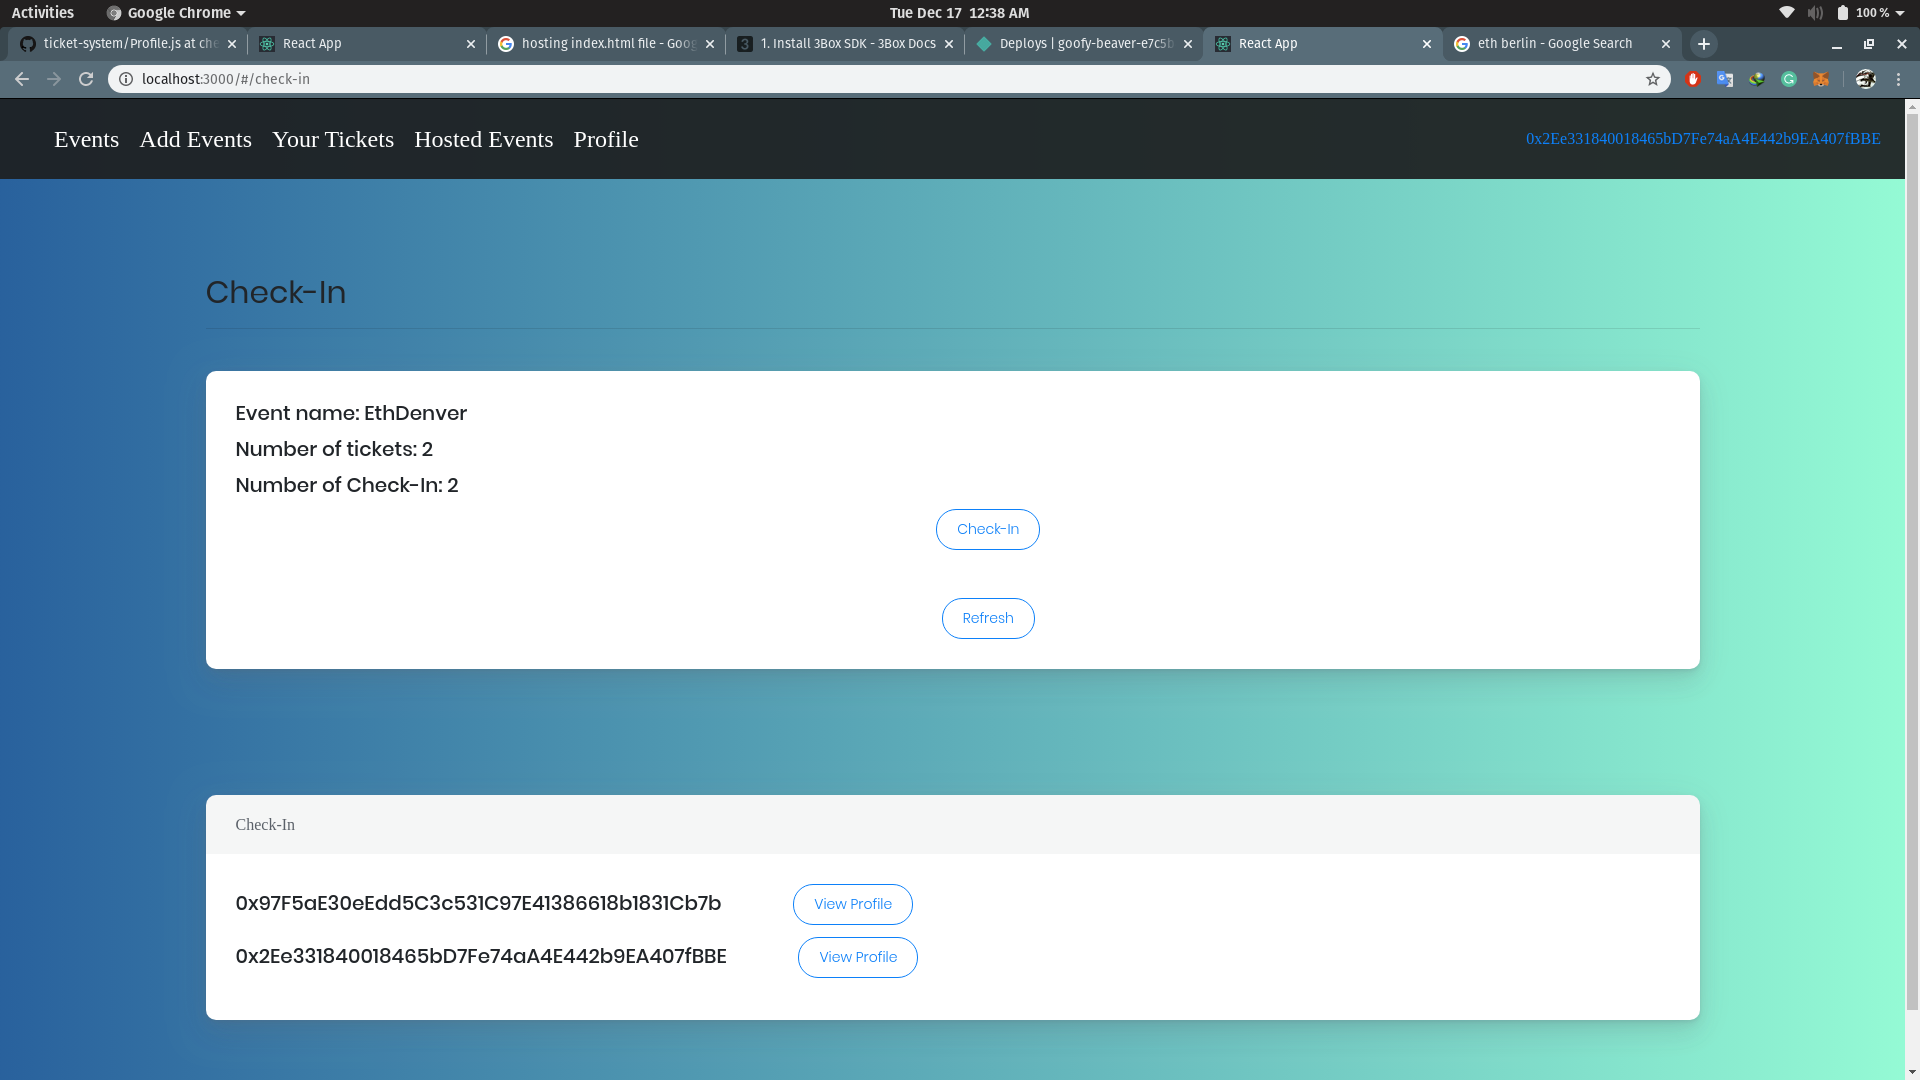Switch to the eth berlin Google Search tab

point(1554,44)
